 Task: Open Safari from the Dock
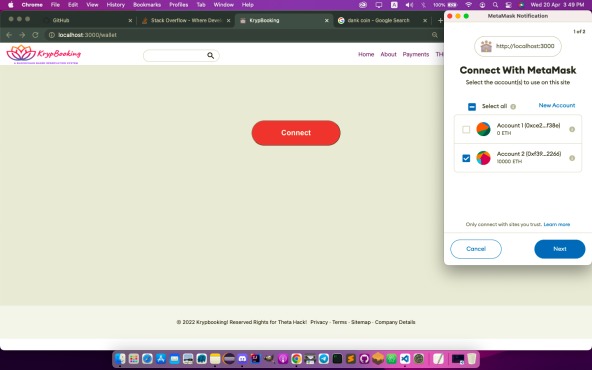pos(147,358)
